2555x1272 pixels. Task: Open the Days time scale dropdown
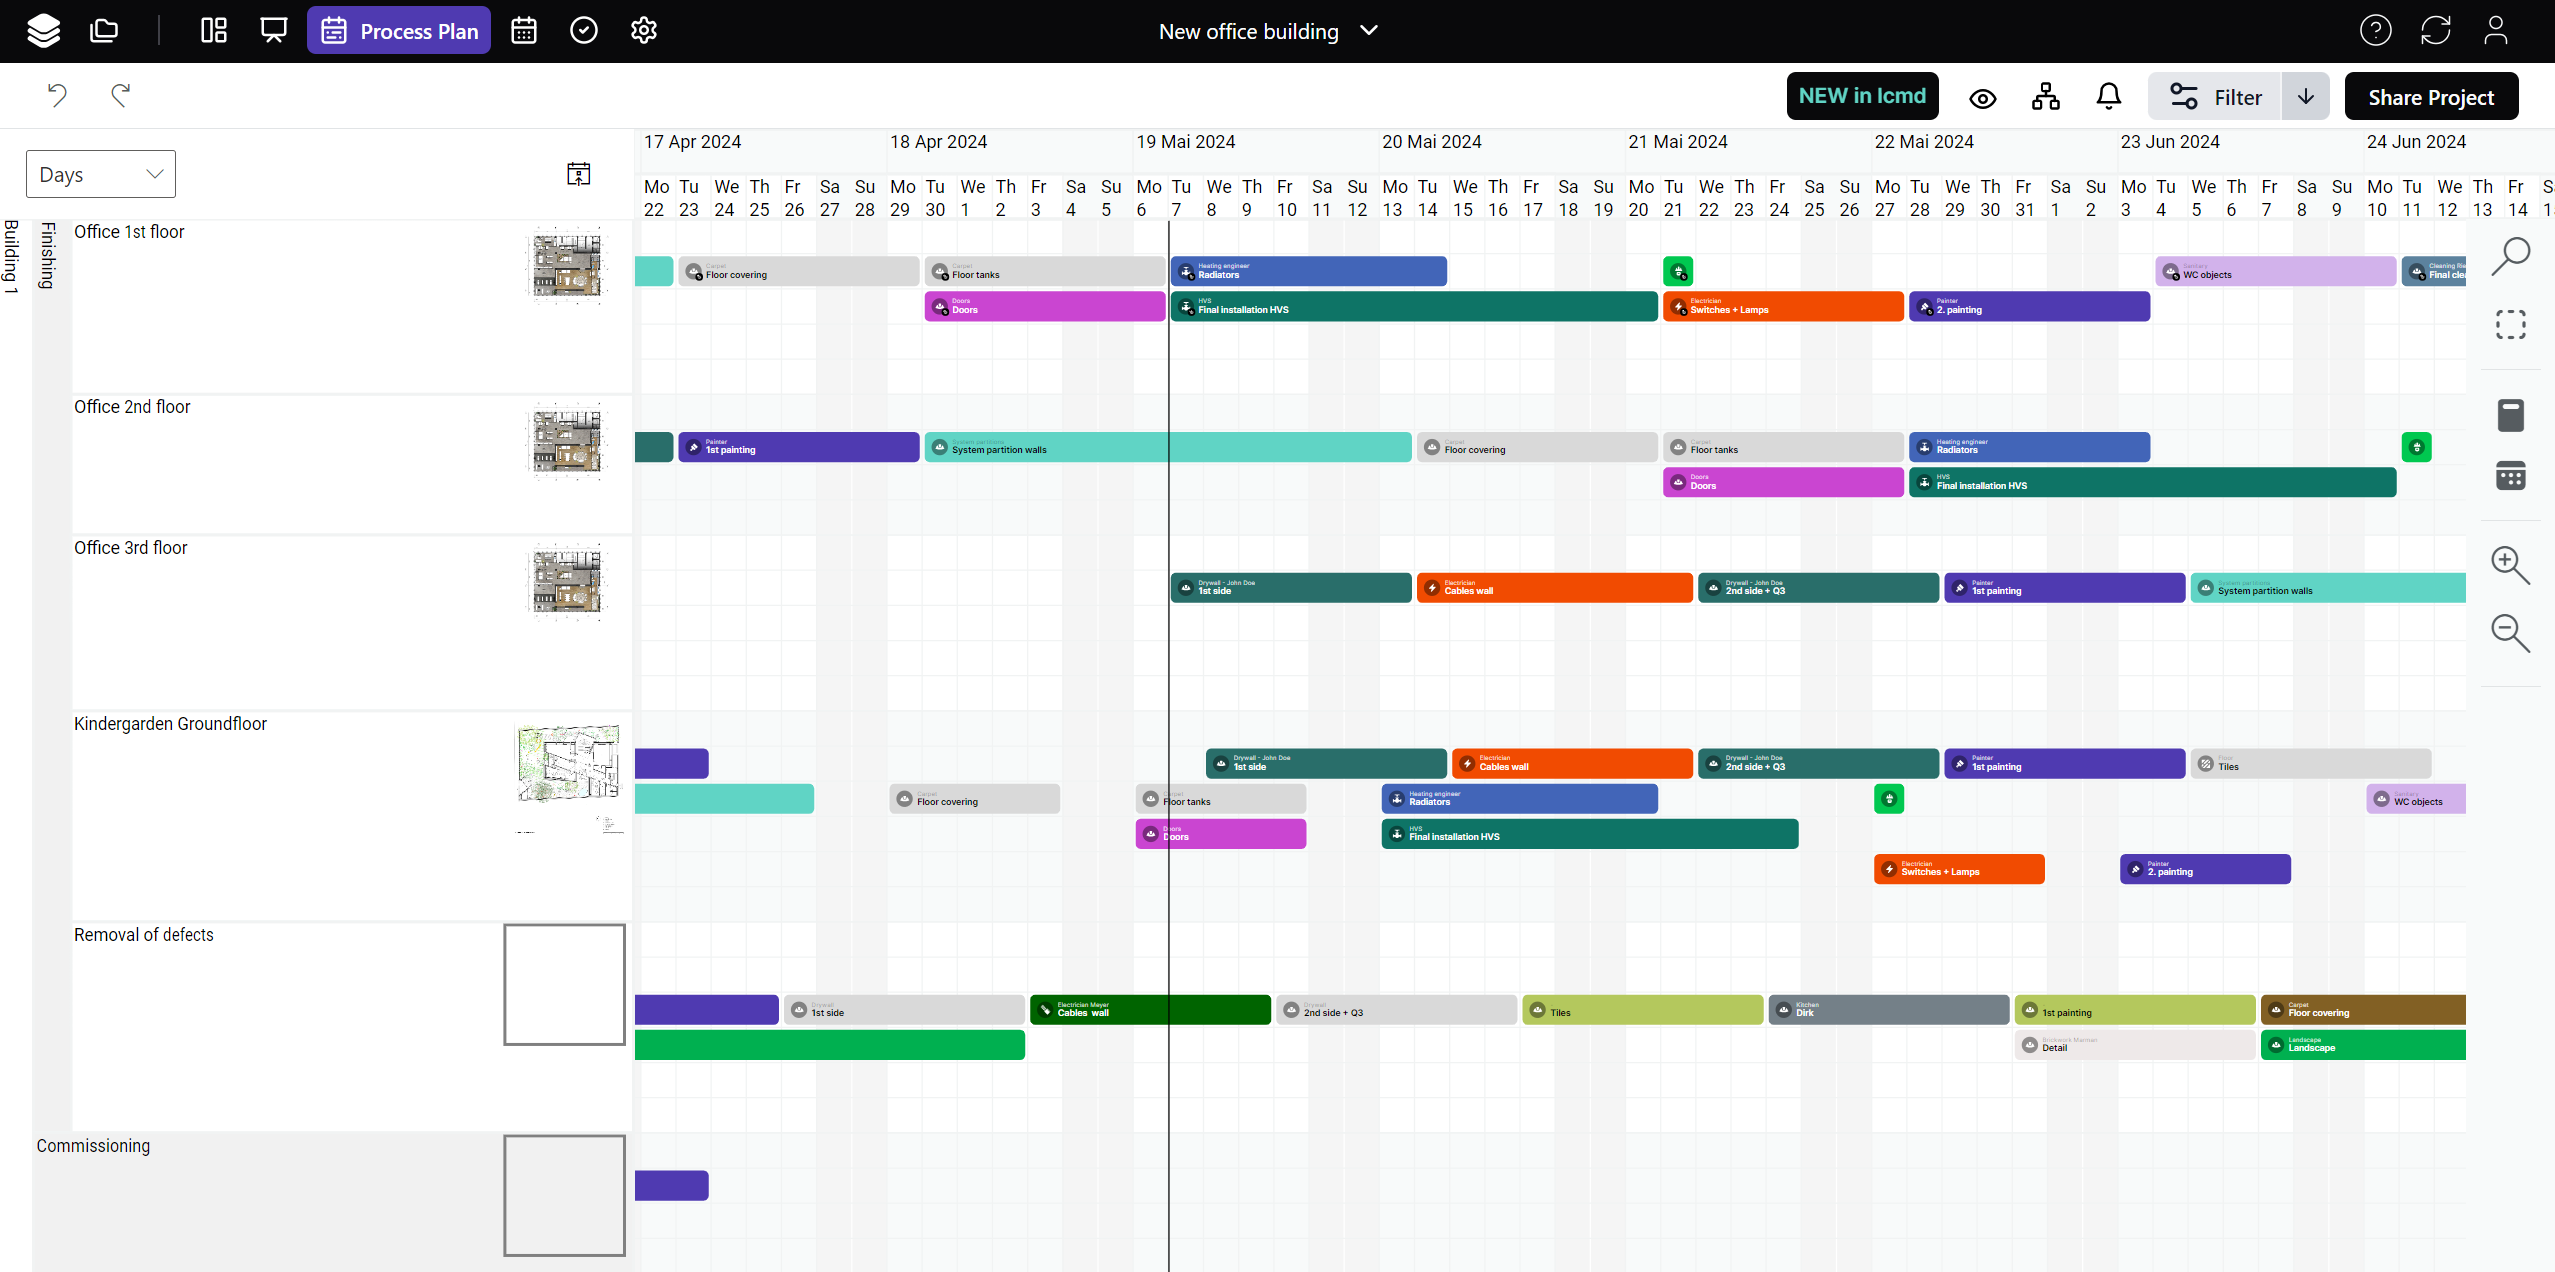[101, 174]
